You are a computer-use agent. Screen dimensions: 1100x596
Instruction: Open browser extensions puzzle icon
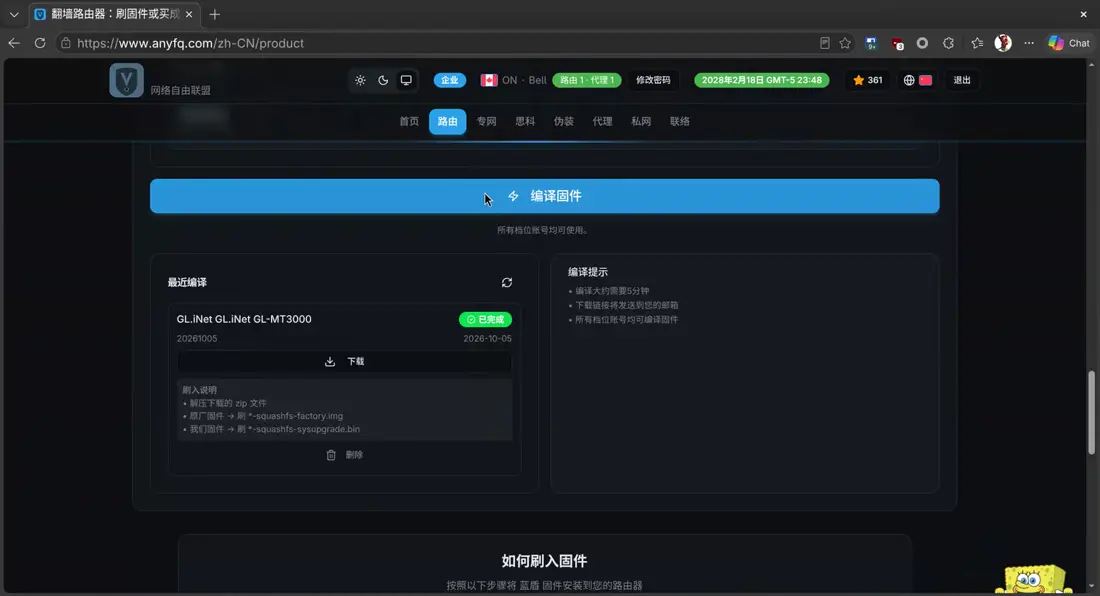pyautogui.click(x=948, y=43)
